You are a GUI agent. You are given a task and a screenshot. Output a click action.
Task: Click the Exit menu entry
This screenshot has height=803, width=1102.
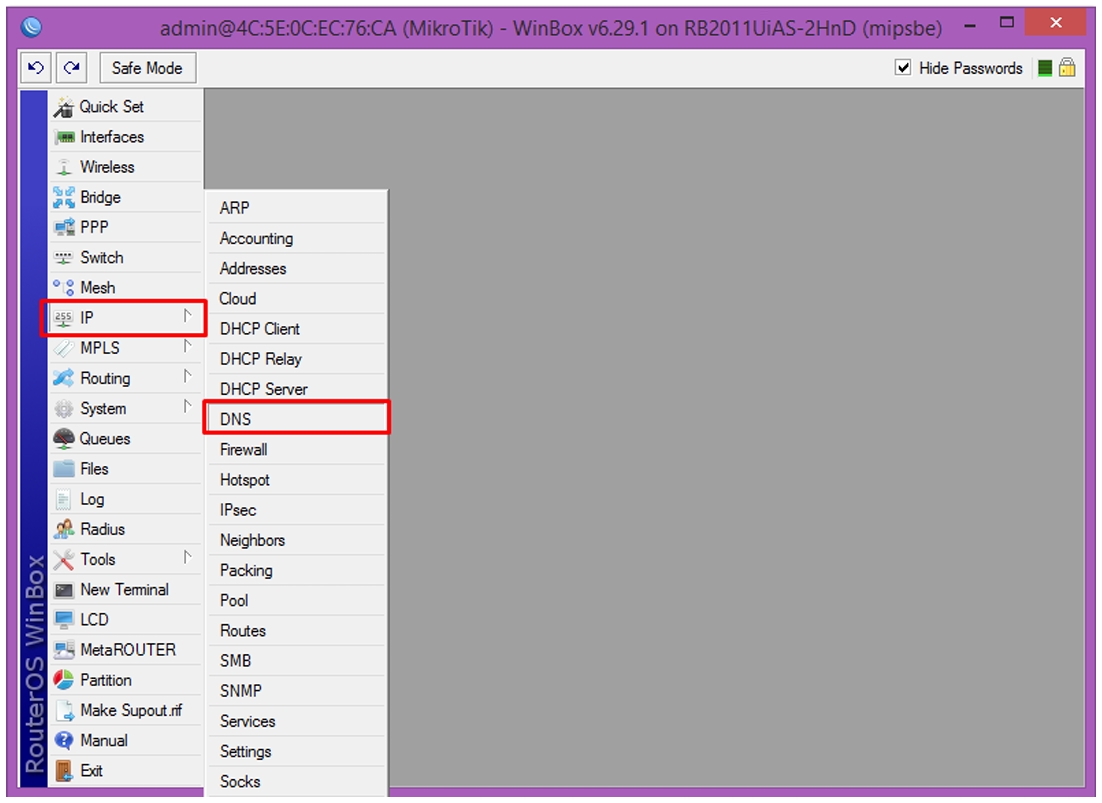click(x=127, y=771)
